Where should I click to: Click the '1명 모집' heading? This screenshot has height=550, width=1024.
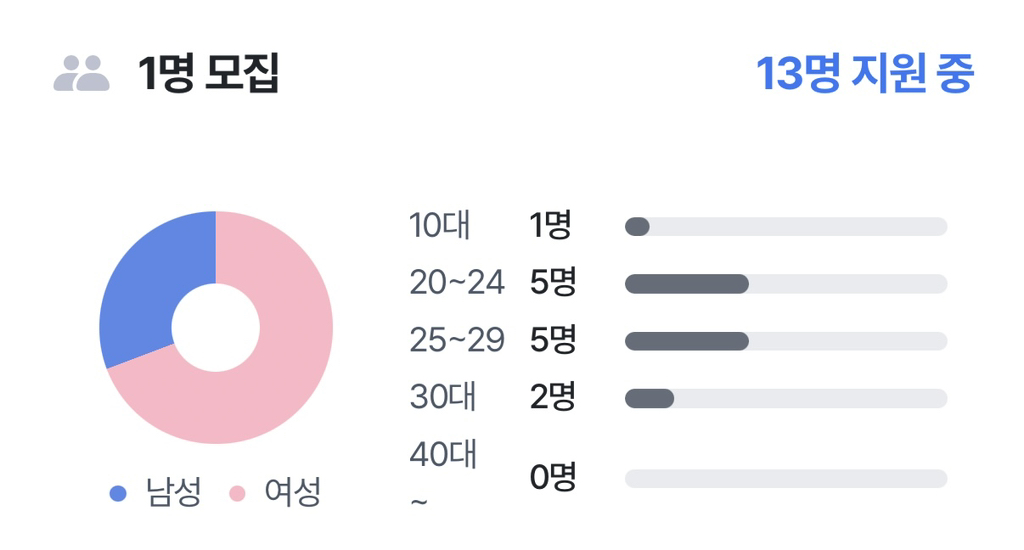[x=208, y=74]
